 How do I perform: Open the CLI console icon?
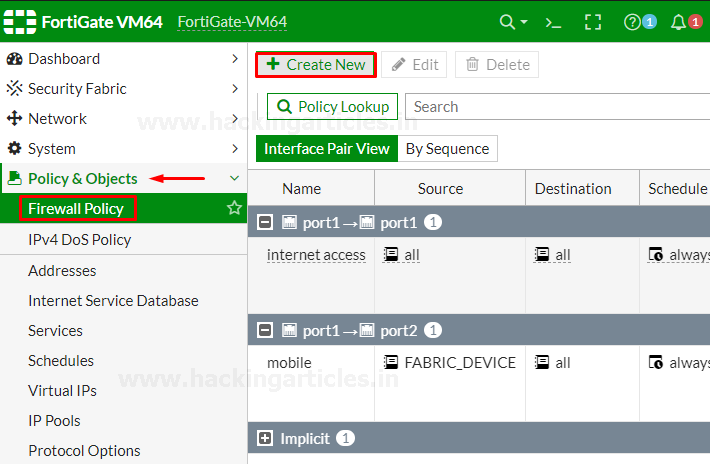553,22
